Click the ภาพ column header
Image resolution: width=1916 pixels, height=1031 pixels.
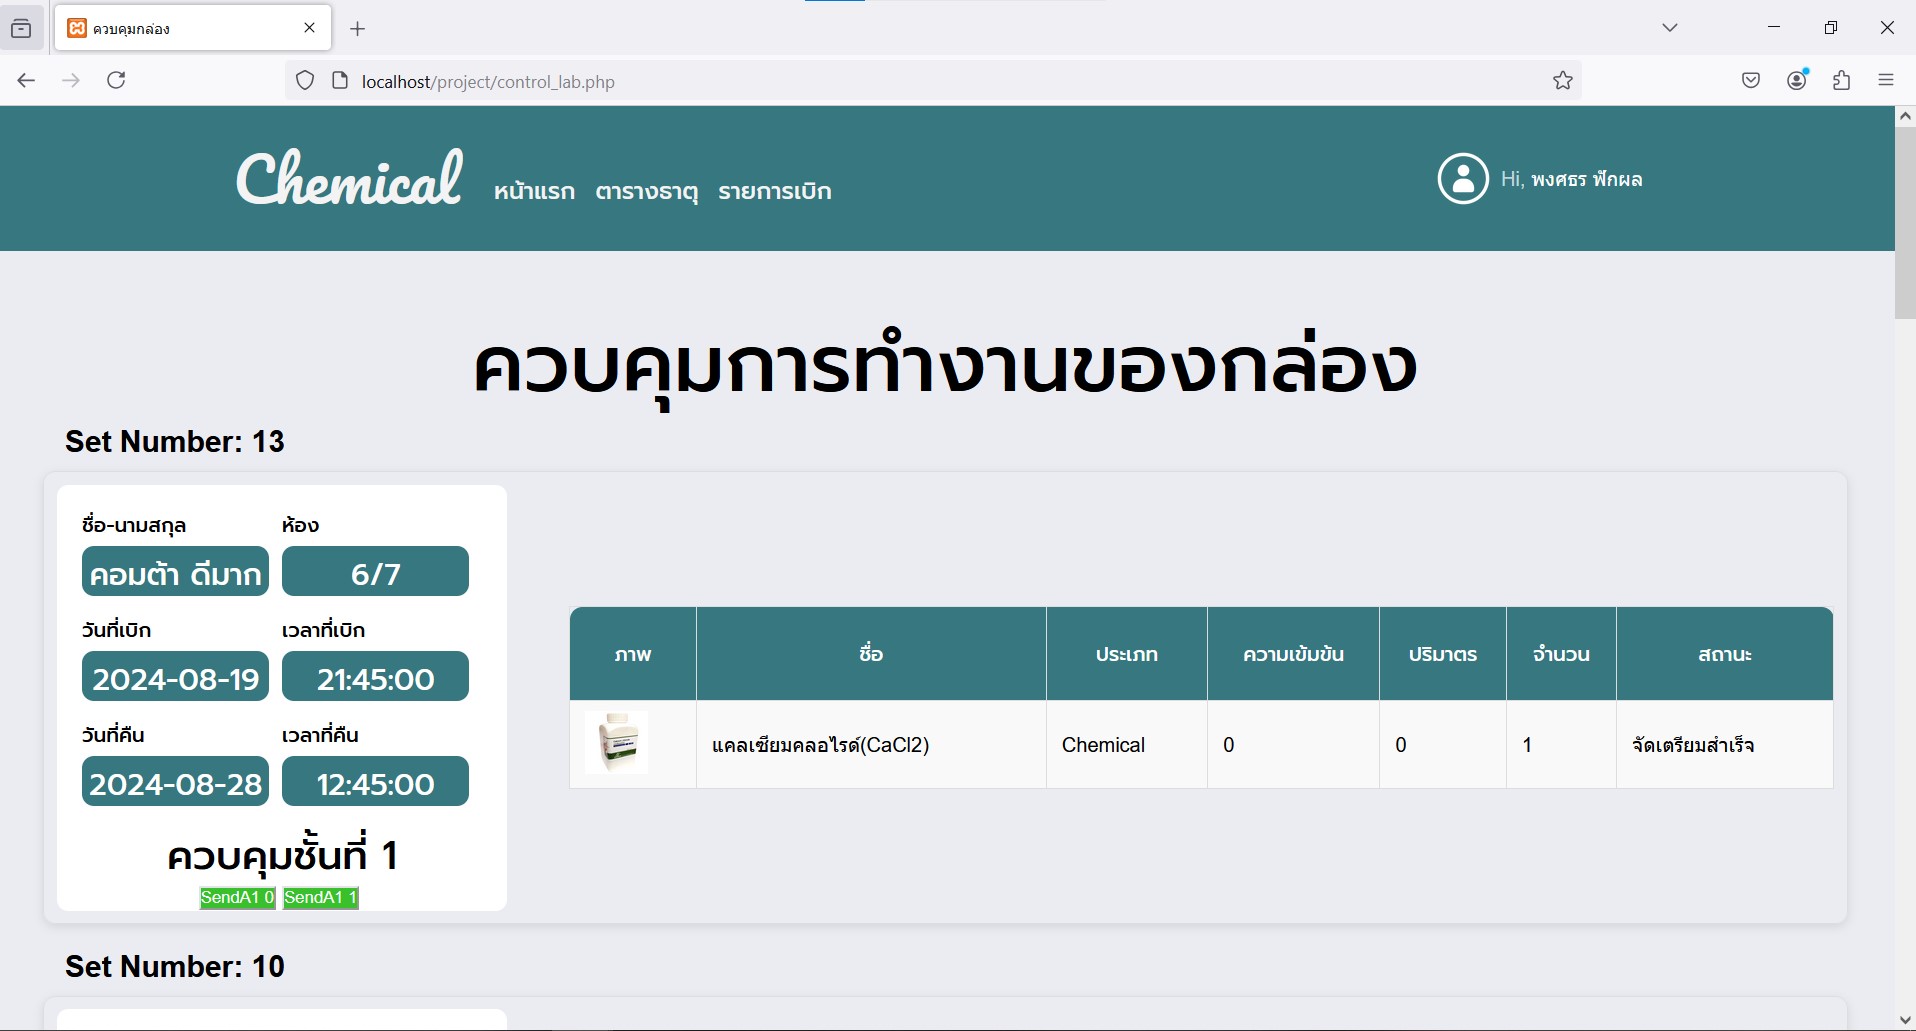pyautogui.click(x=633, y=654)
